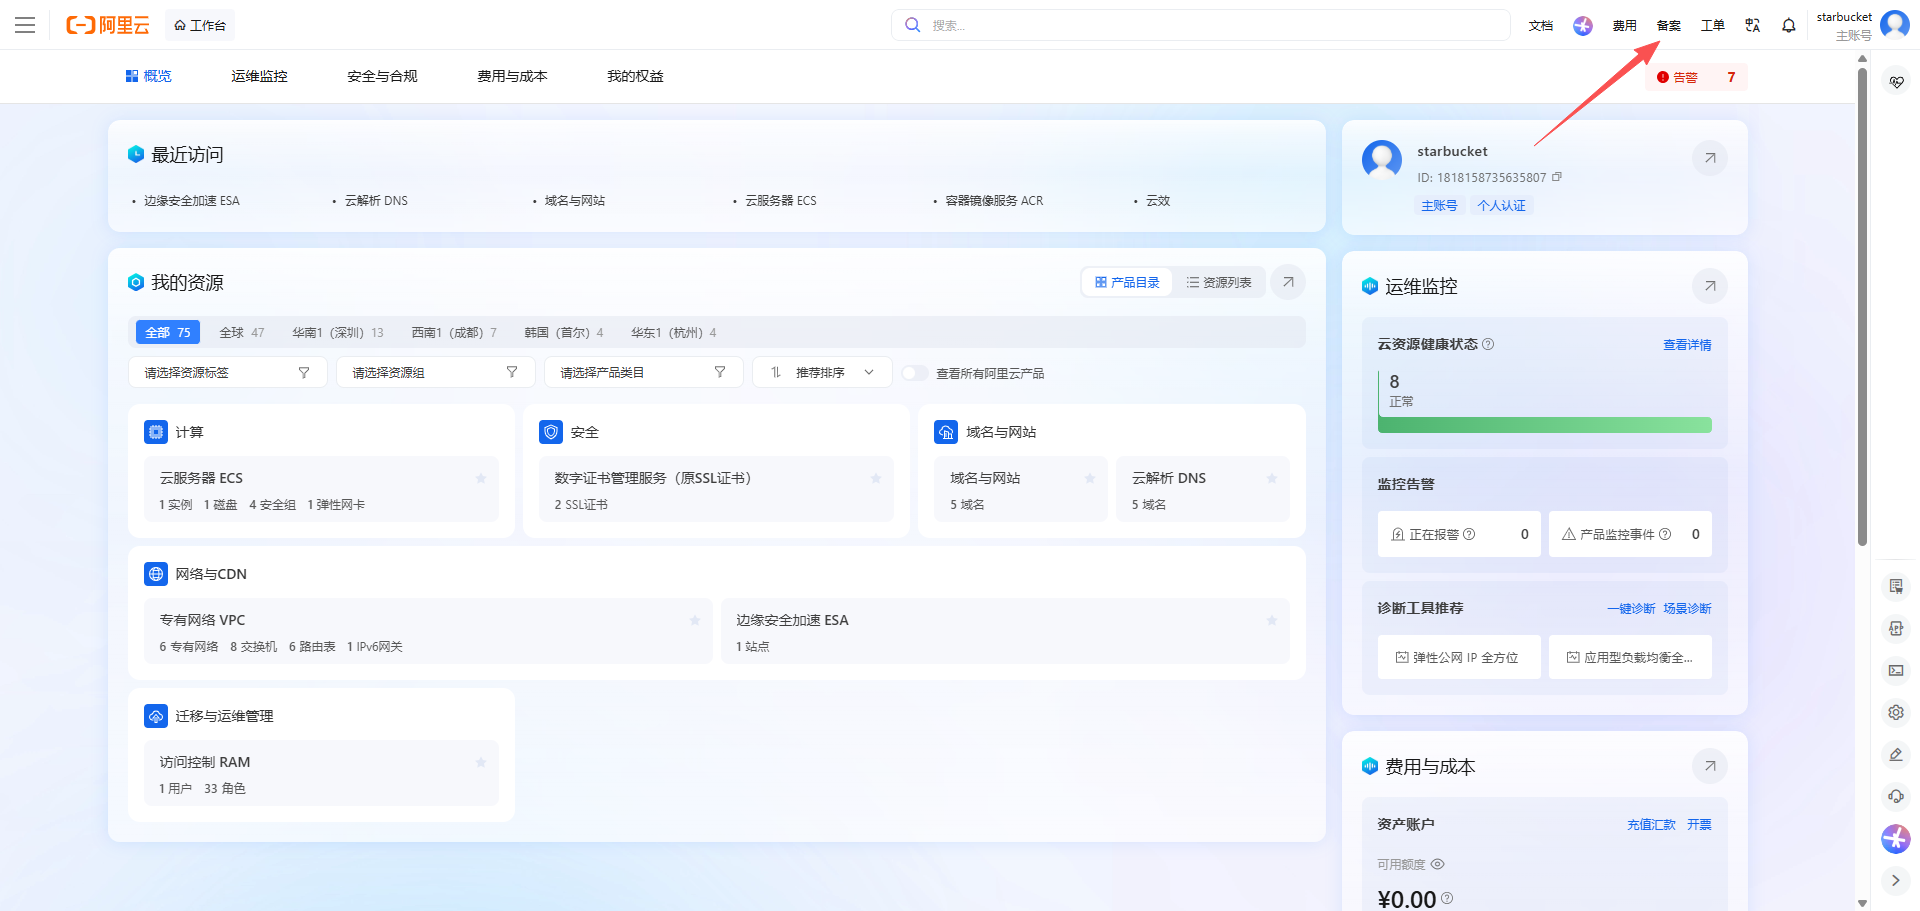Open 我的资源 in new page arrow
The height and width of the screenshot is (911, 1920).
[x=1288, y=282]
